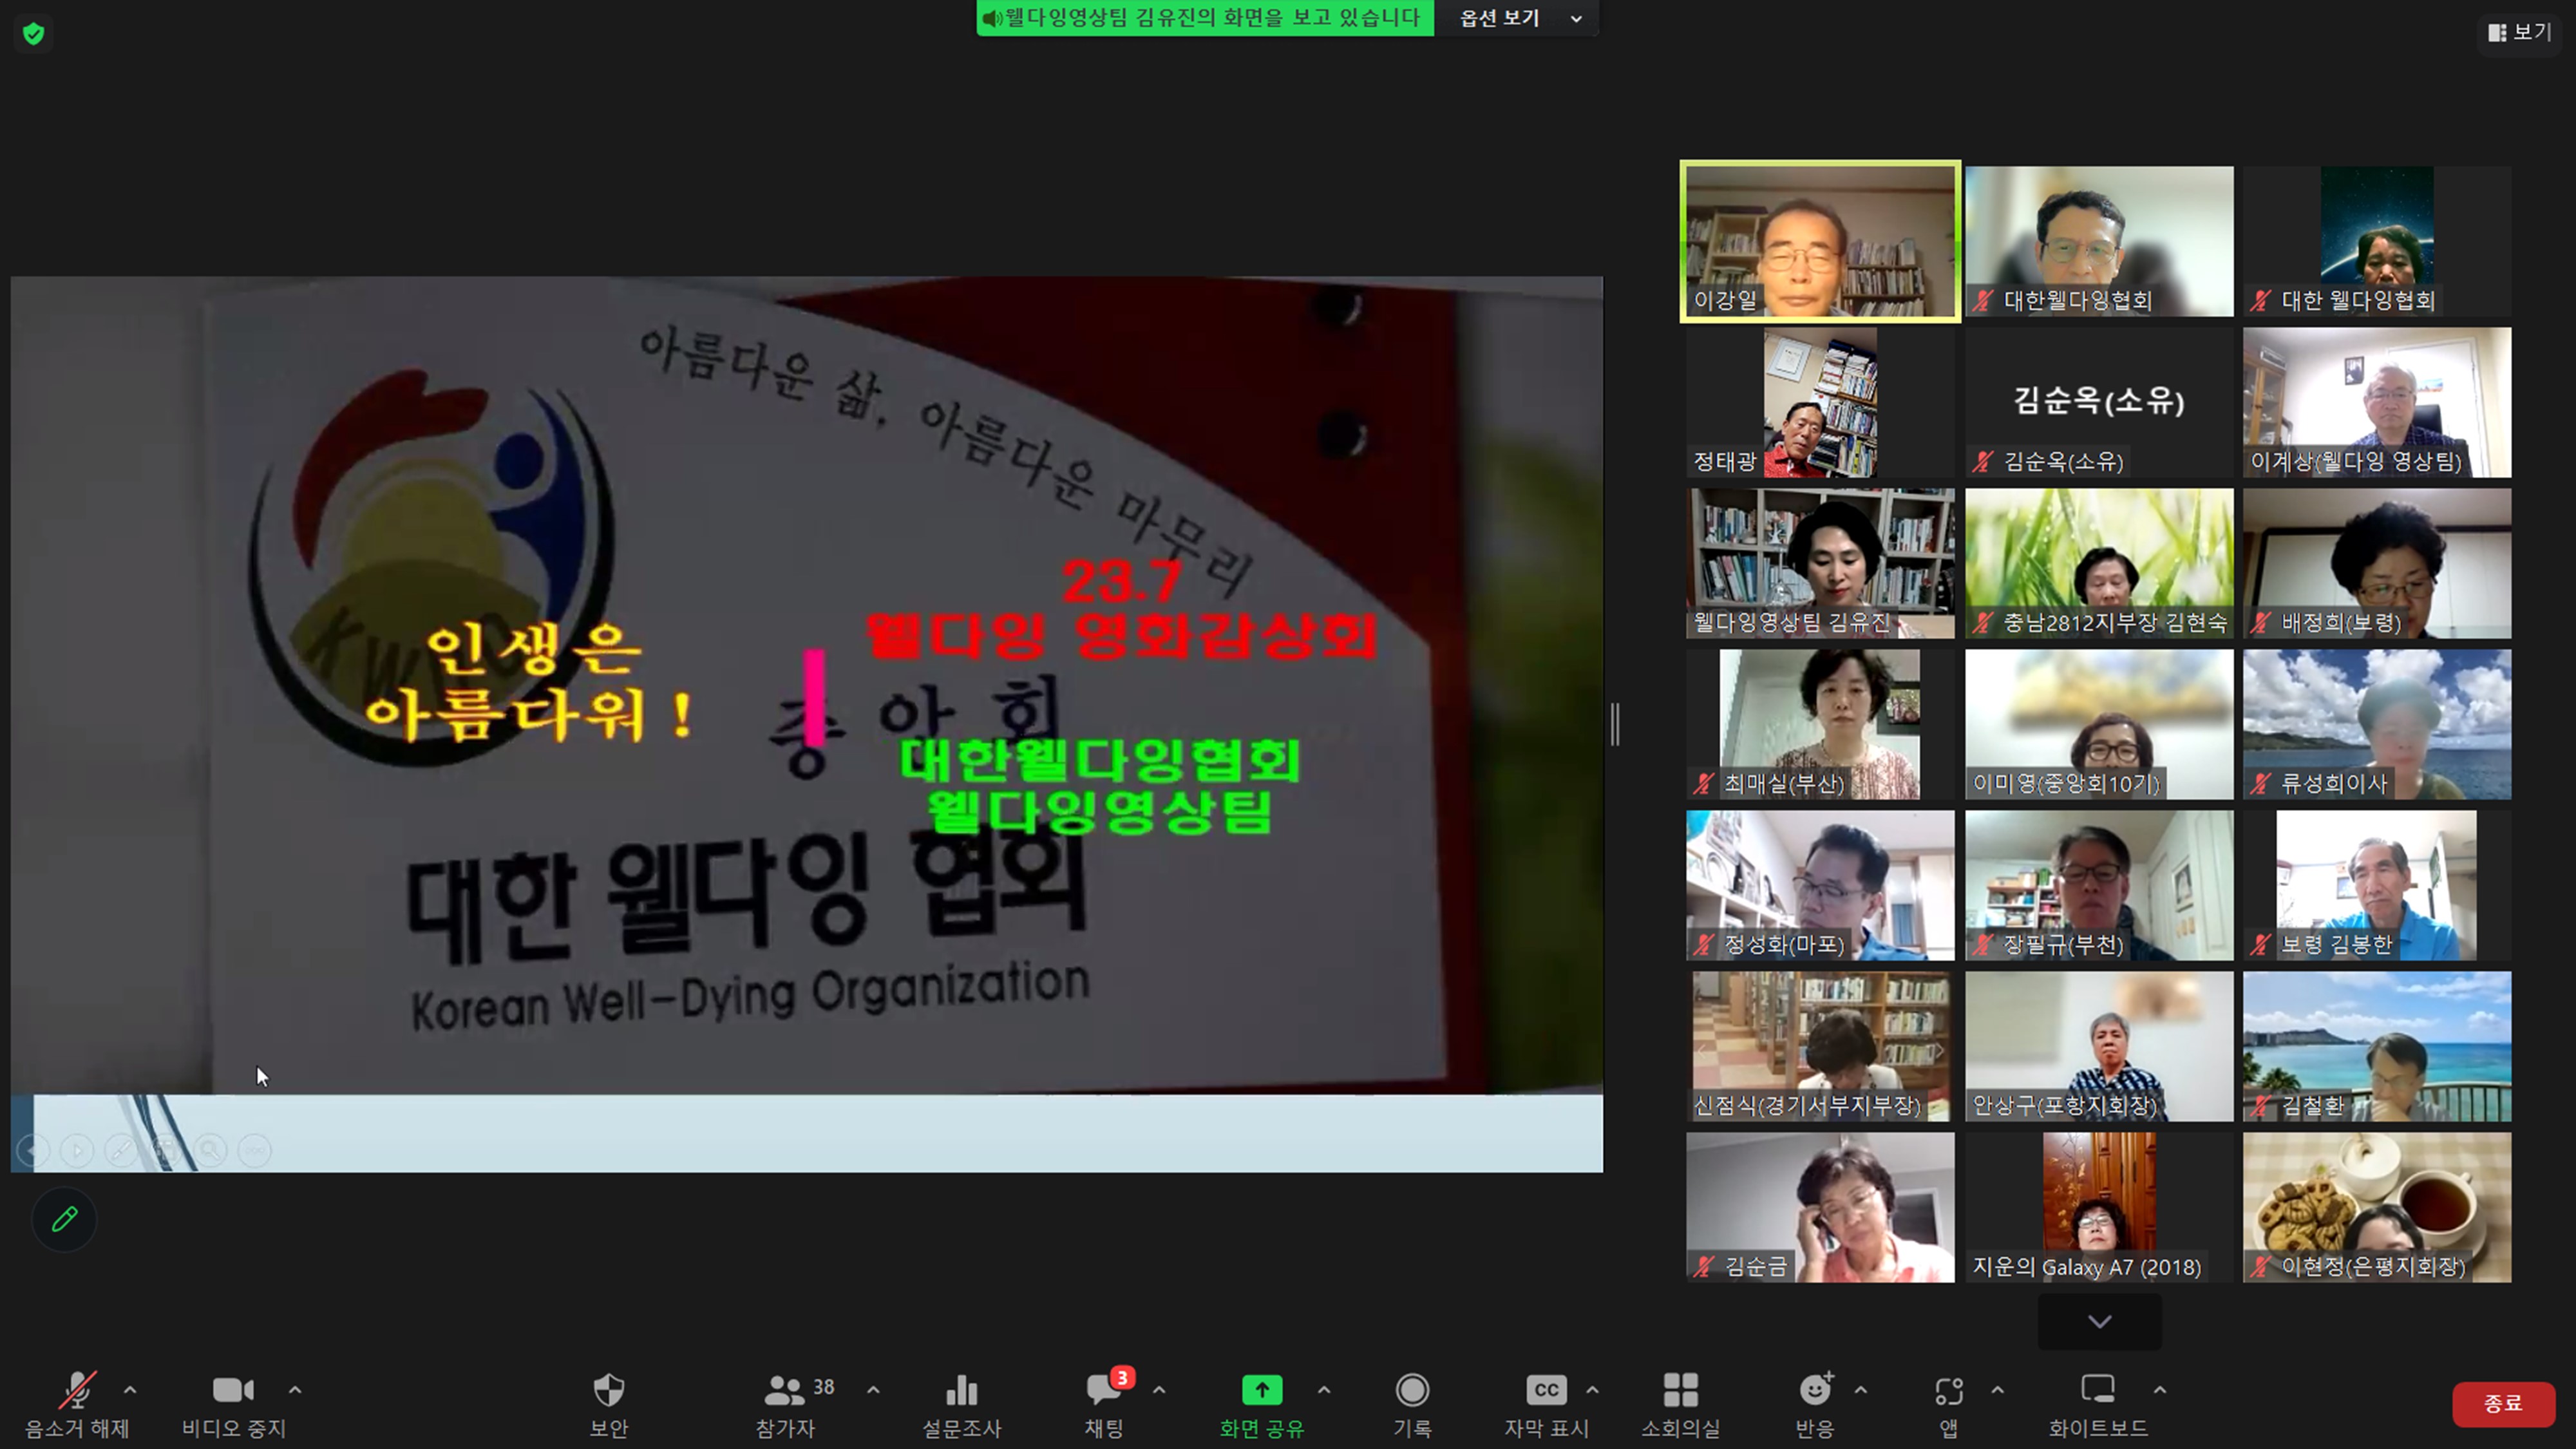The image size is (2576, 1449).
Task: Select 배정희(보령) video thumbnail
Action: (x=2377, y=563)
